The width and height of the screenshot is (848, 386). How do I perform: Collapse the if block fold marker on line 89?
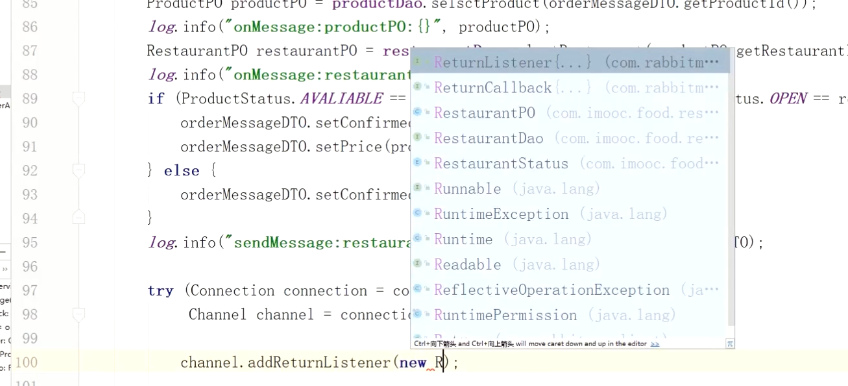click(79, 98)
